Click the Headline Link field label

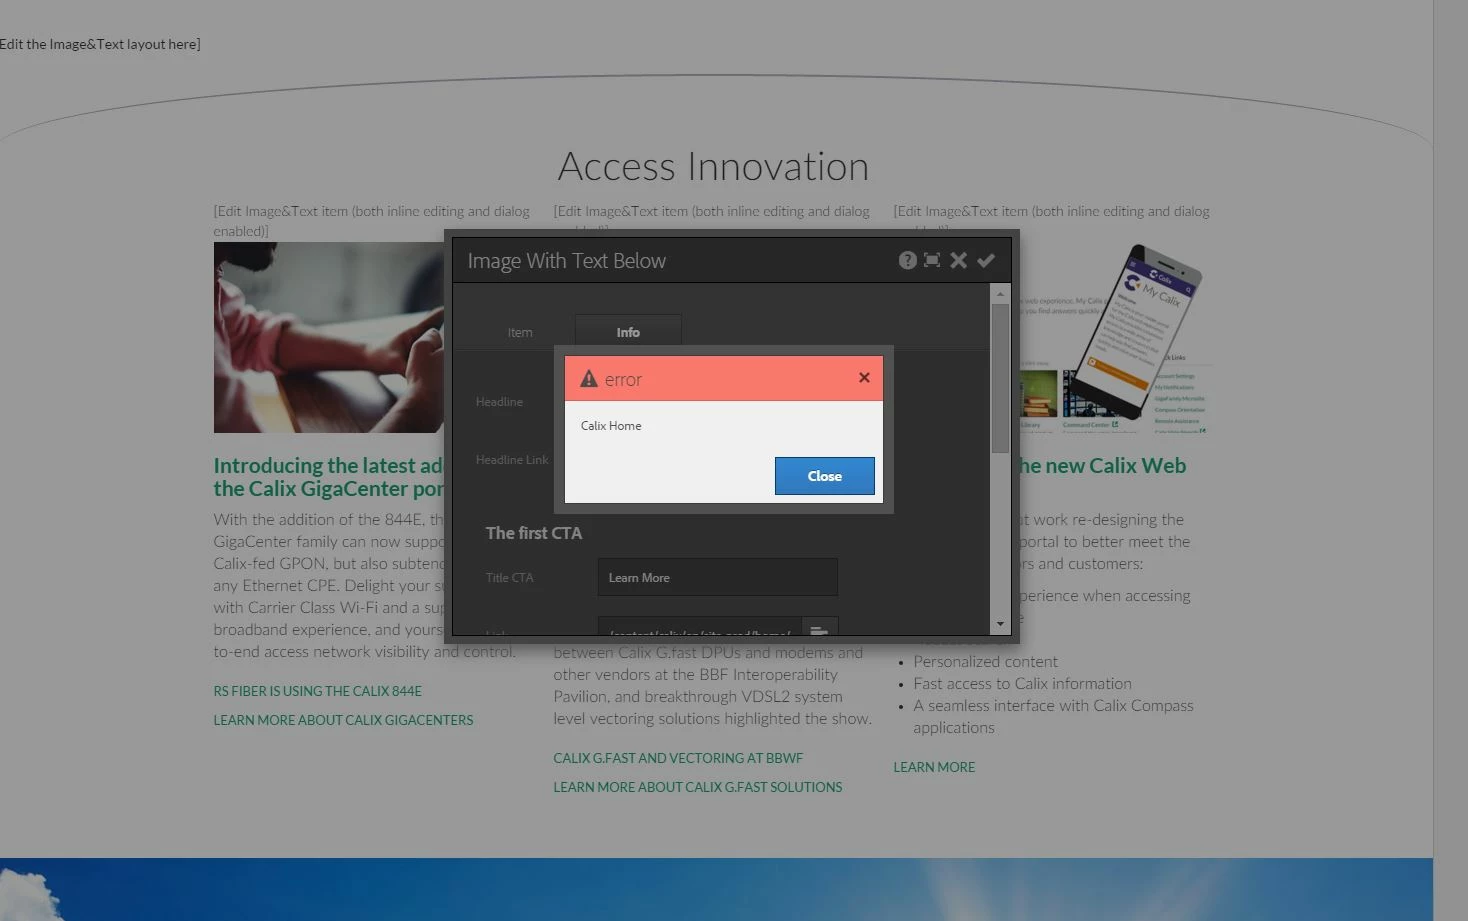point(512,460)
